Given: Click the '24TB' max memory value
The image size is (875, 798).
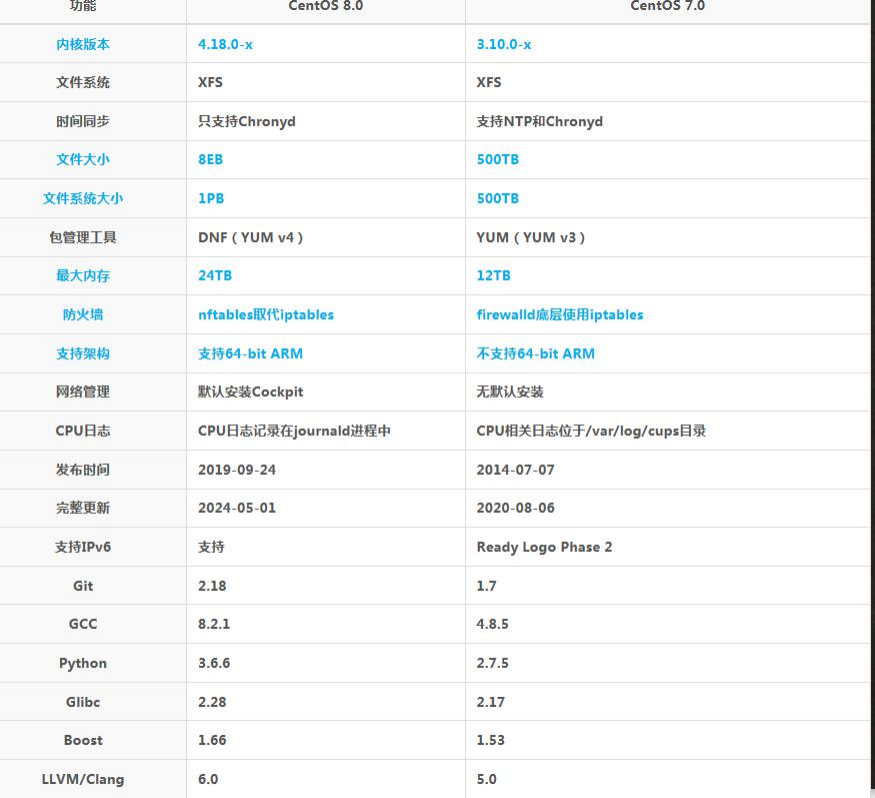Looking at the screenshot, I should [215, 275].
